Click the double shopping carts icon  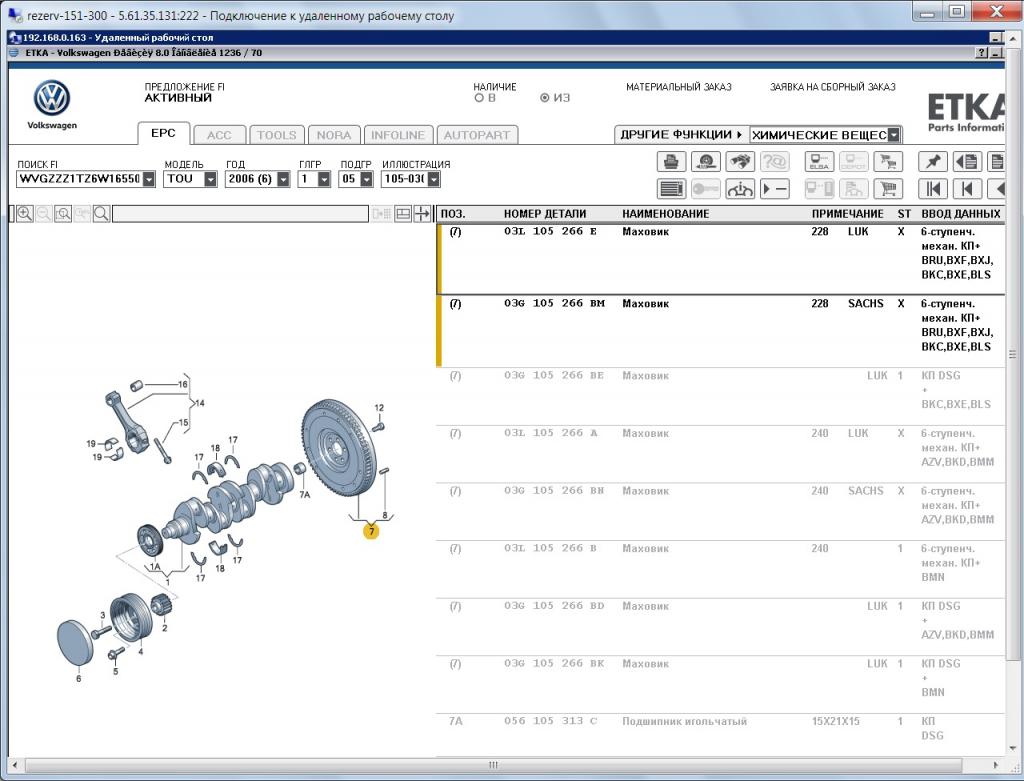tap(888, 161)
